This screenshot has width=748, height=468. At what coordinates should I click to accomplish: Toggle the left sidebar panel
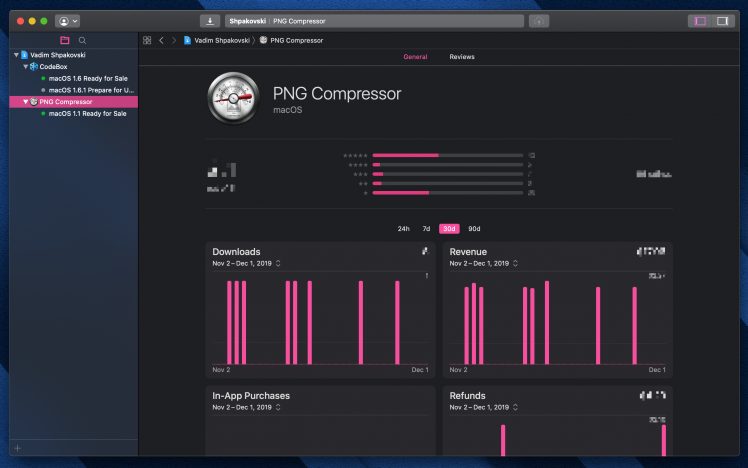(x=699, y=21)
